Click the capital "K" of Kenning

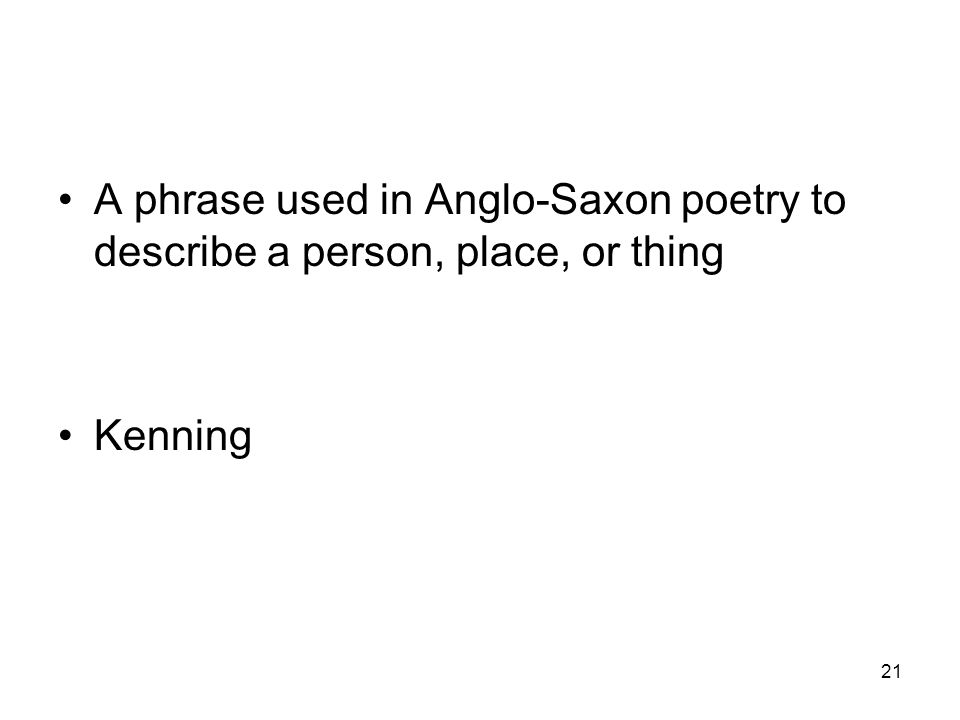click(108, 435)
